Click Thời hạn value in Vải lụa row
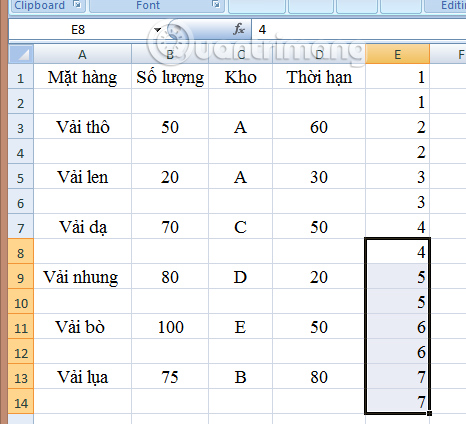The height and width of the screenshot is (424, 466). (319, 376)
